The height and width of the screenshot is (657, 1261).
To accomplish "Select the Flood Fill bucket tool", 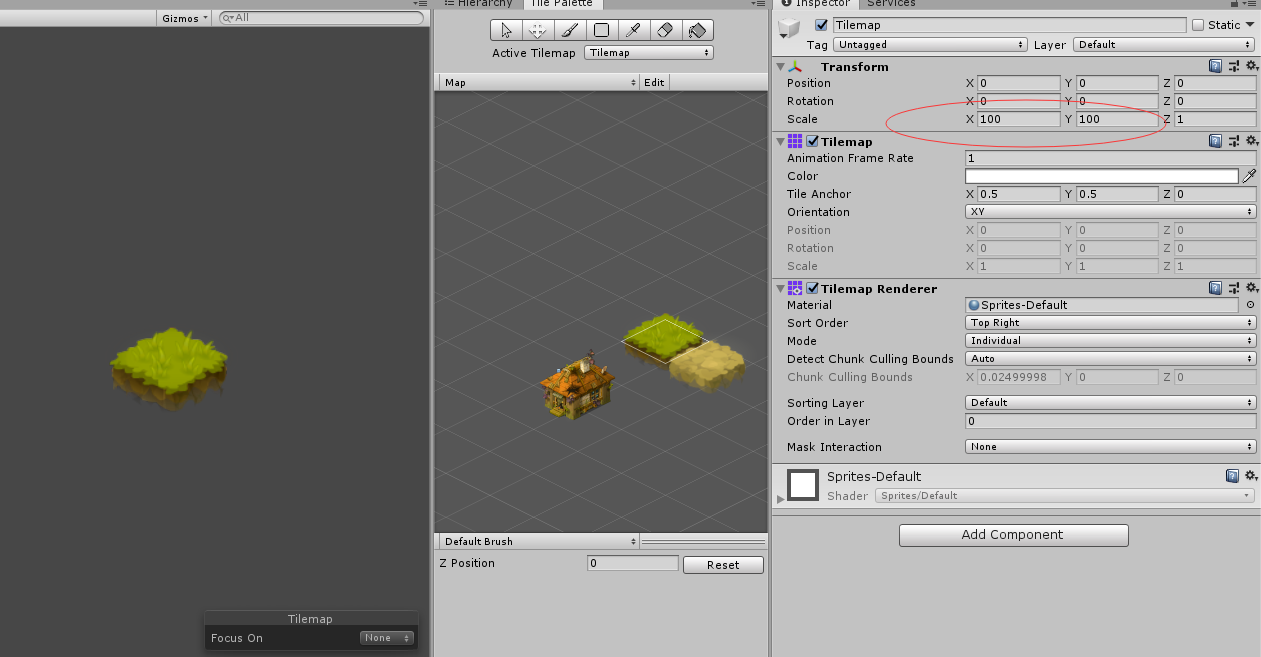I will point(697,30).
